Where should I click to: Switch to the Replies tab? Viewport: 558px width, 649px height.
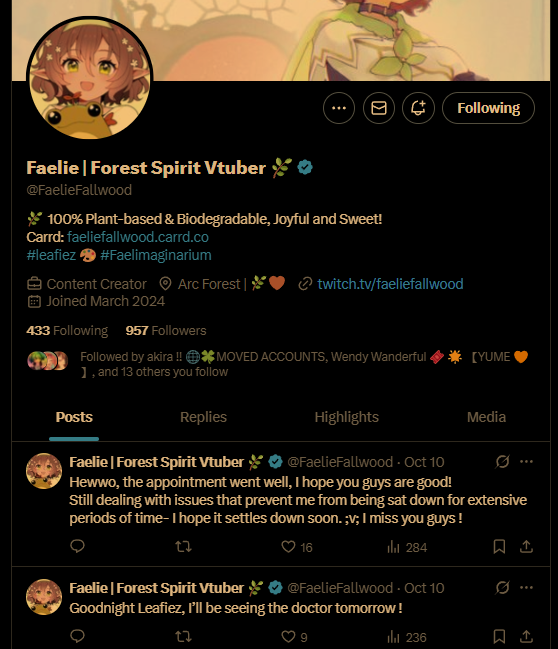203,417
